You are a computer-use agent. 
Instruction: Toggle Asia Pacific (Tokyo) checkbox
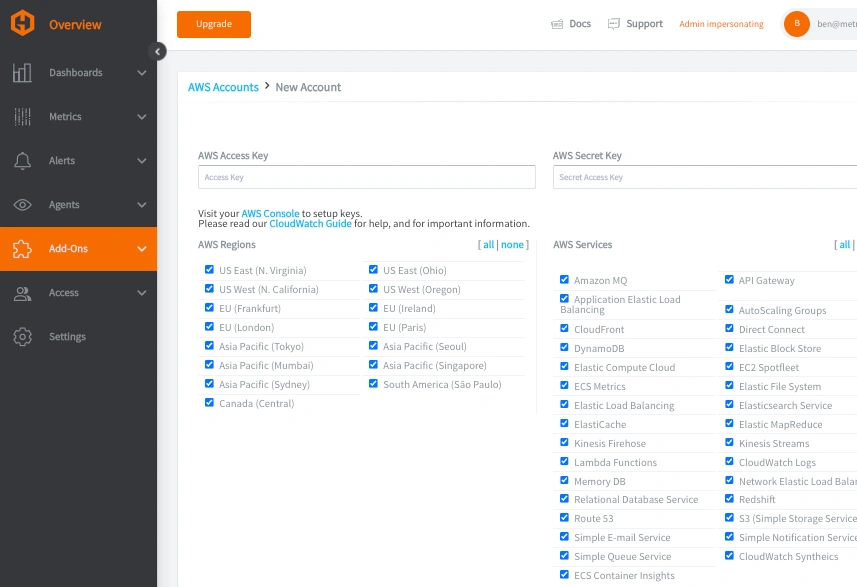[209, 345]
